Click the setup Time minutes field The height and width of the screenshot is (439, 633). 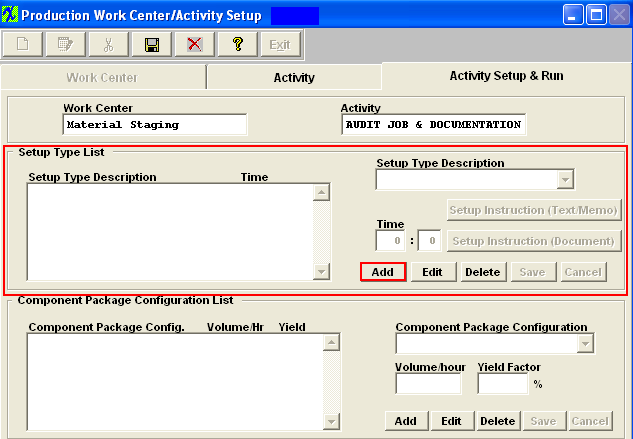pos(429,241)
